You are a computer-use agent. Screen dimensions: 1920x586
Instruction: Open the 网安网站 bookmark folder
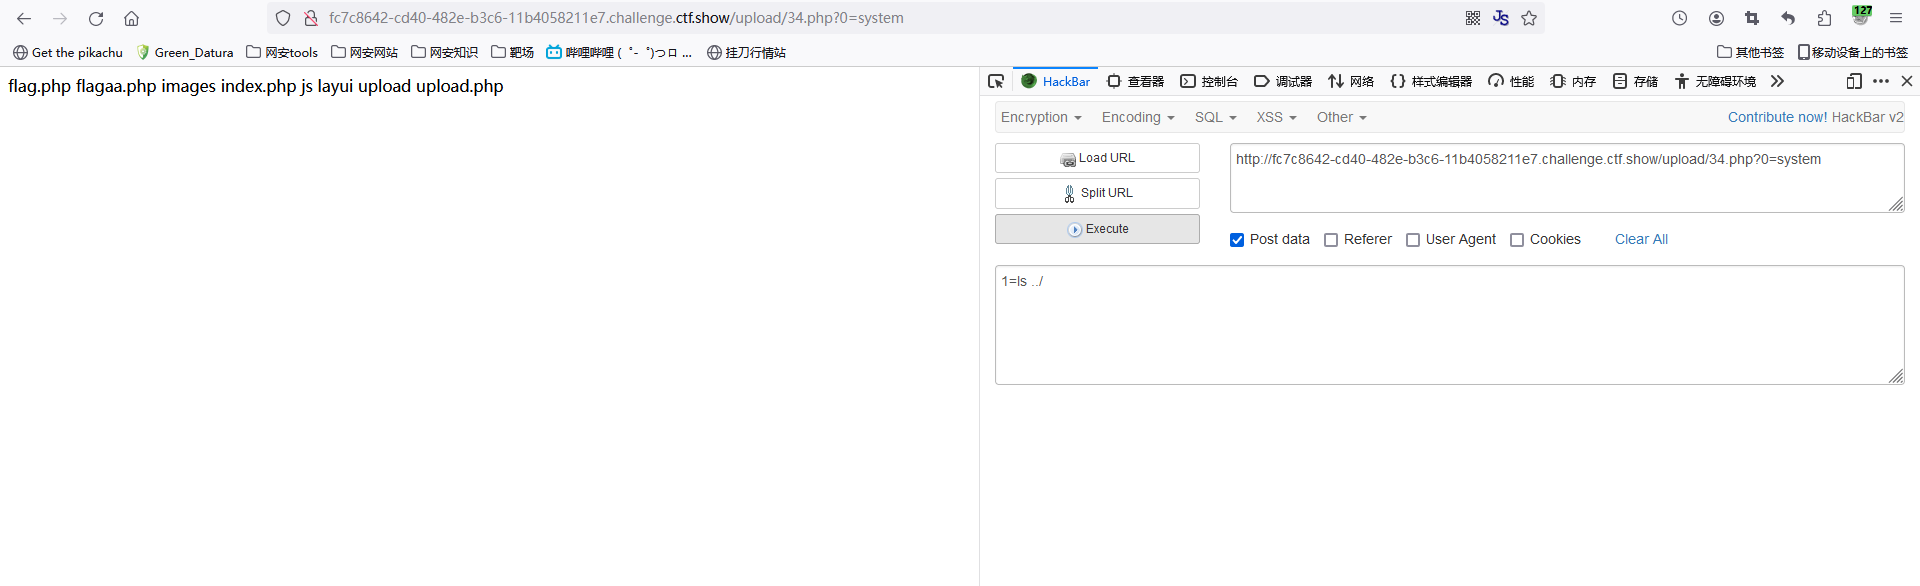click(x=364, y=52)
